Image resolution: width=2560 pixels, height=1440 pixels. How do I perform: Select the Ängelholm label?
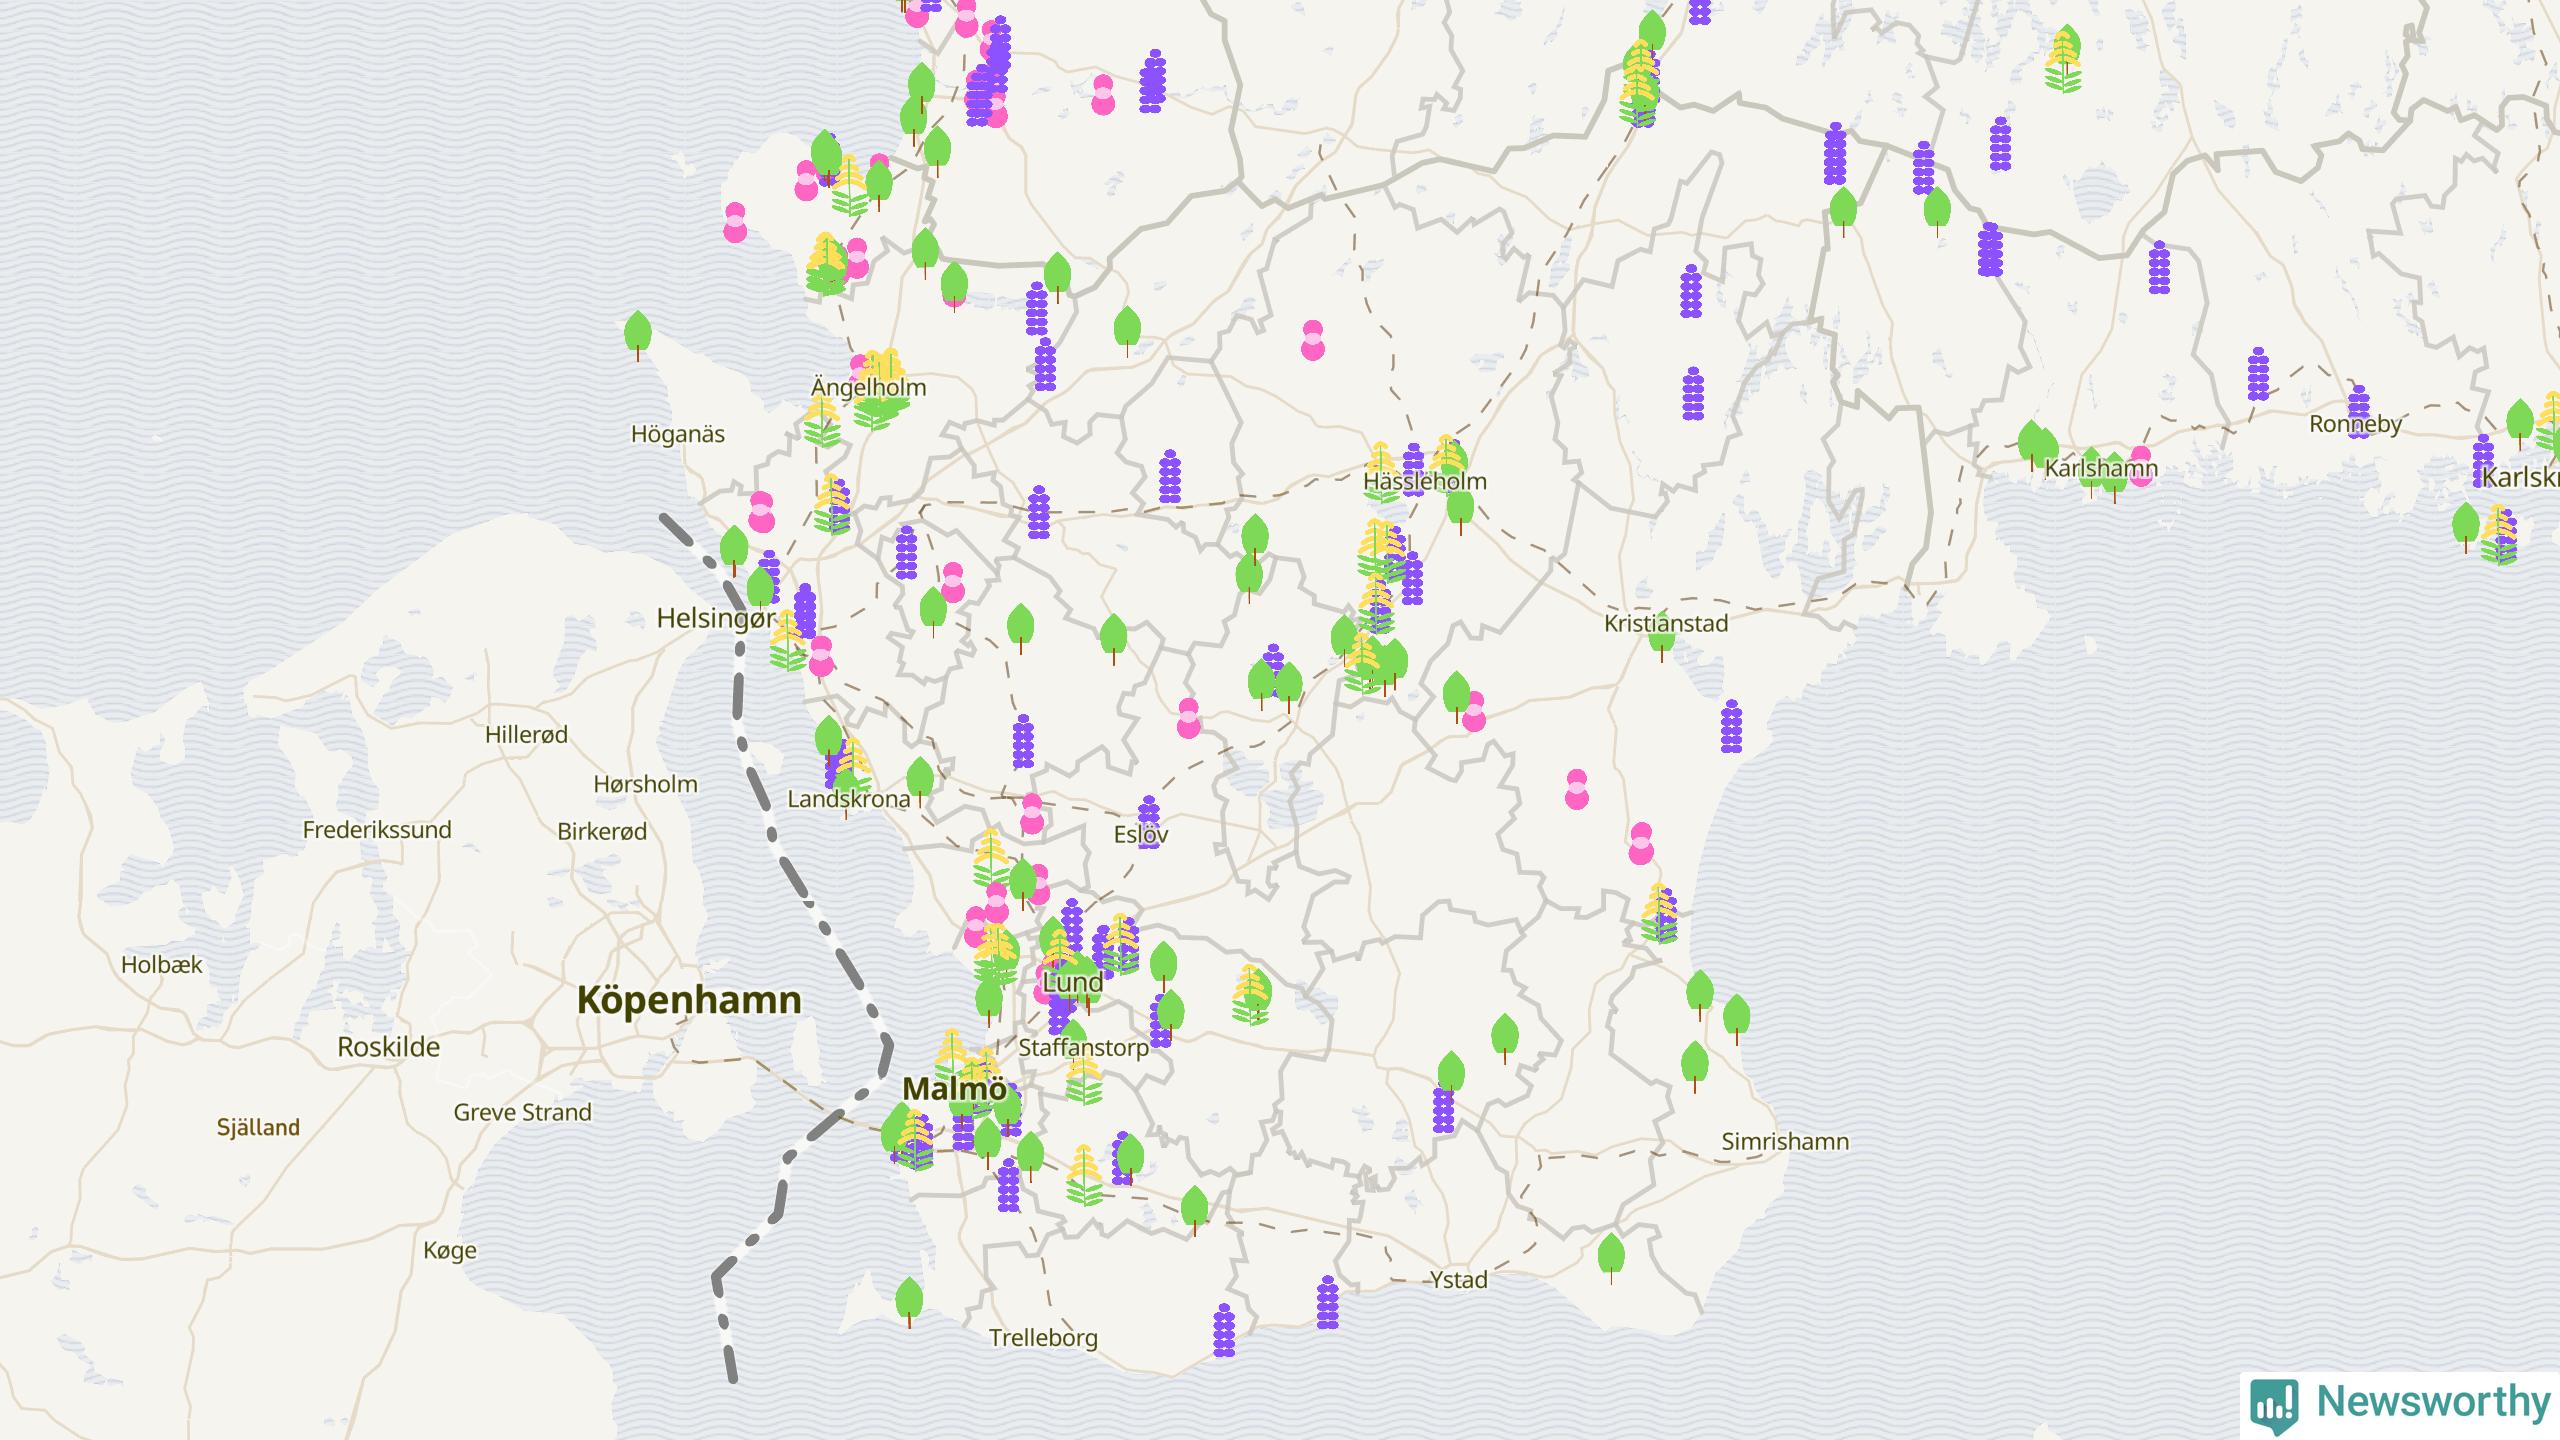click(869, 388)
